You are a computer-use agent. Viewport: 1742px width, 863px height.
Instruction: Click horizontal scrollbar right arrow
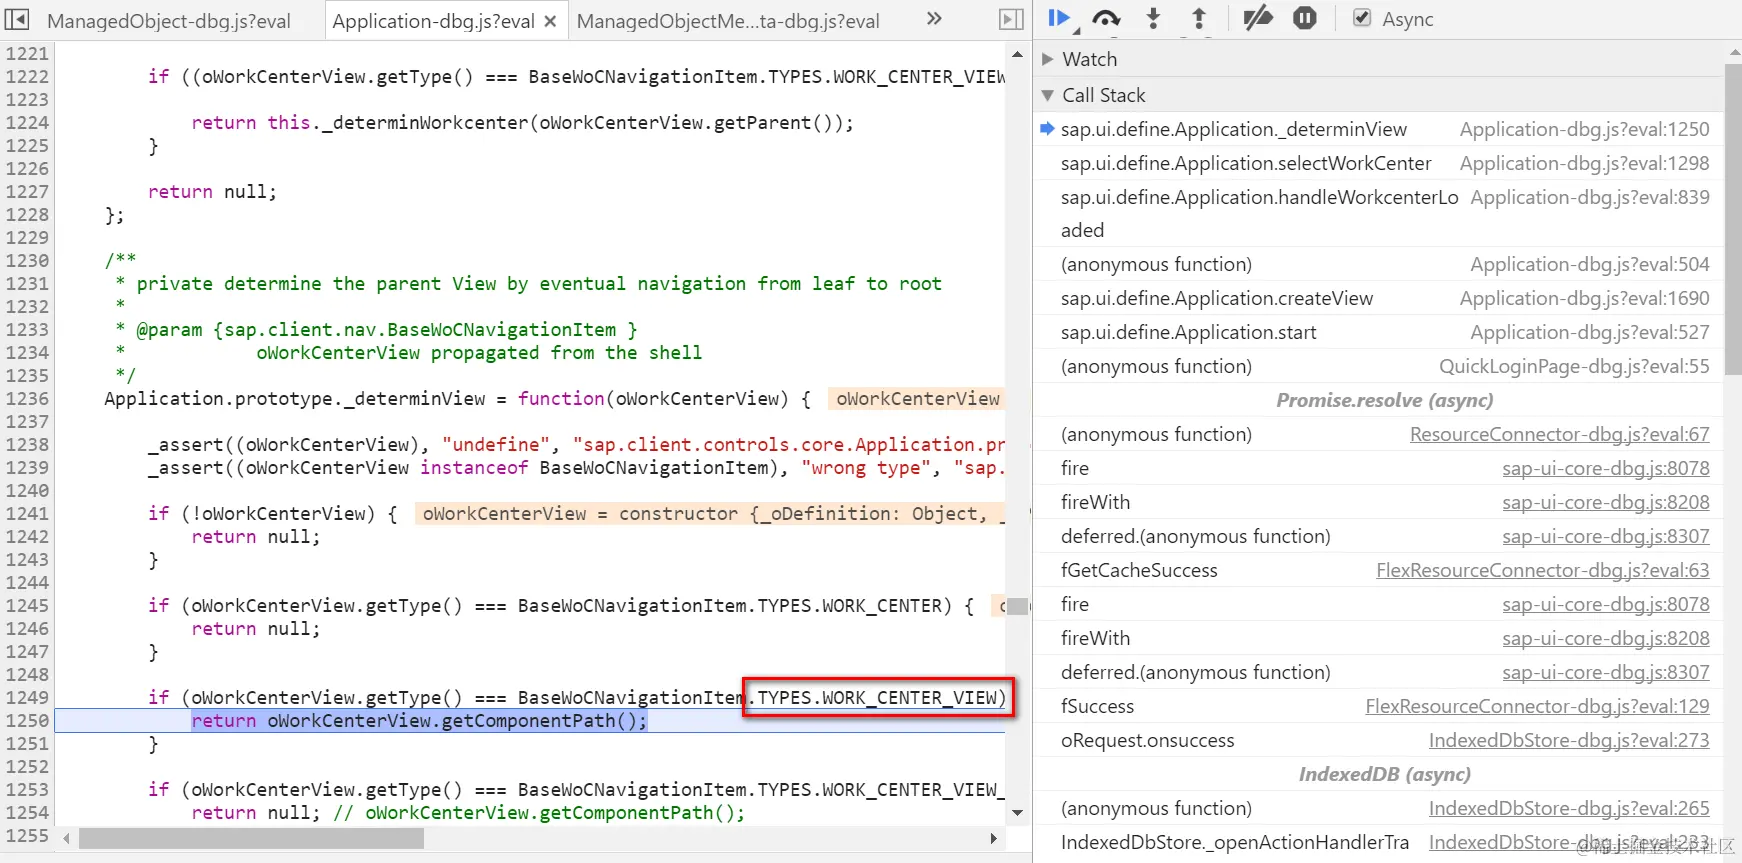pyautogui.click(x=993, y=839)
